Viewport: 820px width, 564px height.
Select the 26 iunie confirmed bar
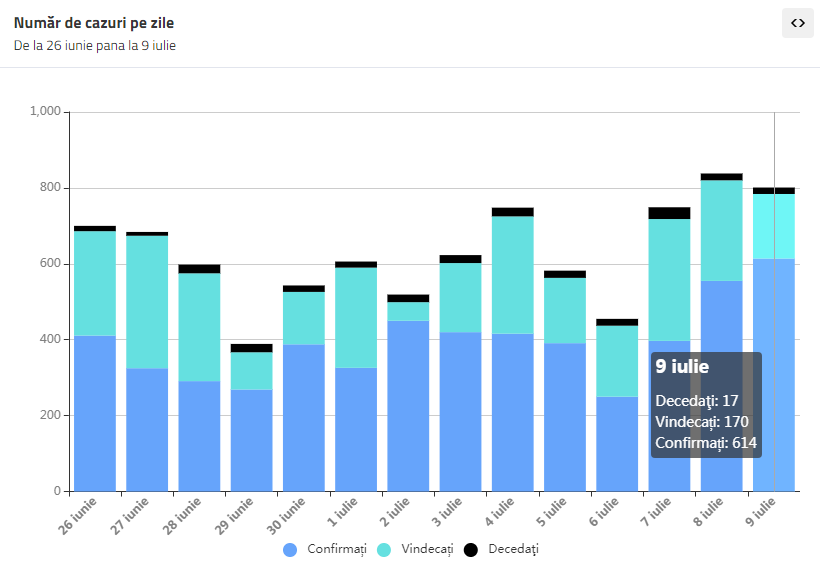point(95,413)
